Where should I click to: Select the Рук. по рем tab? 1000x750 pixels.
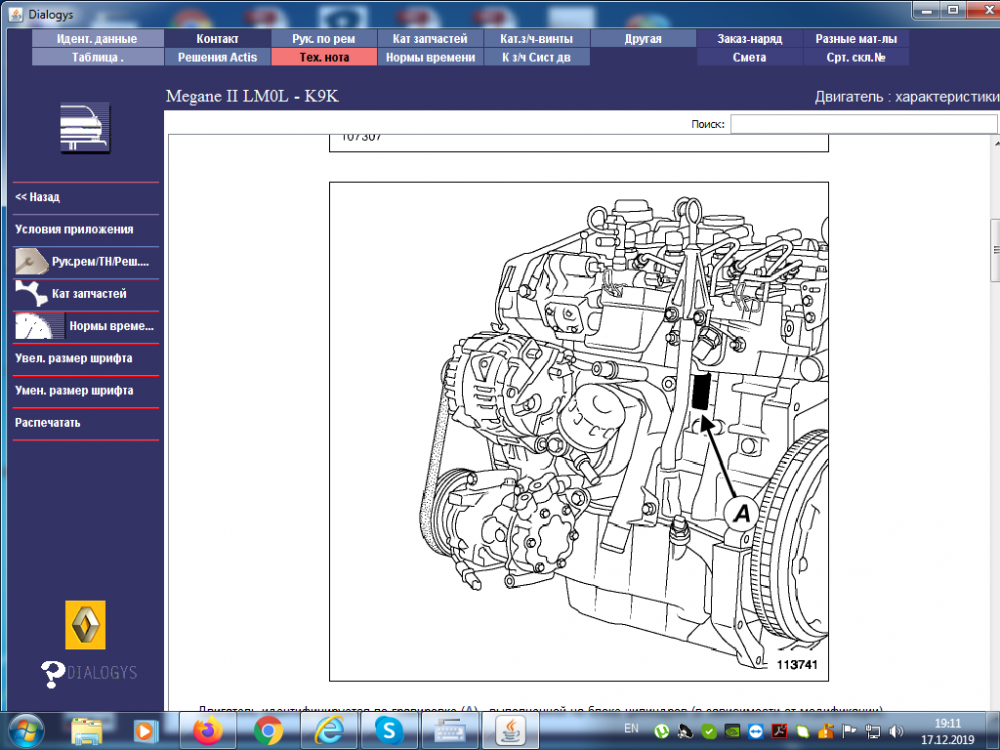click(x=324, y=38)
